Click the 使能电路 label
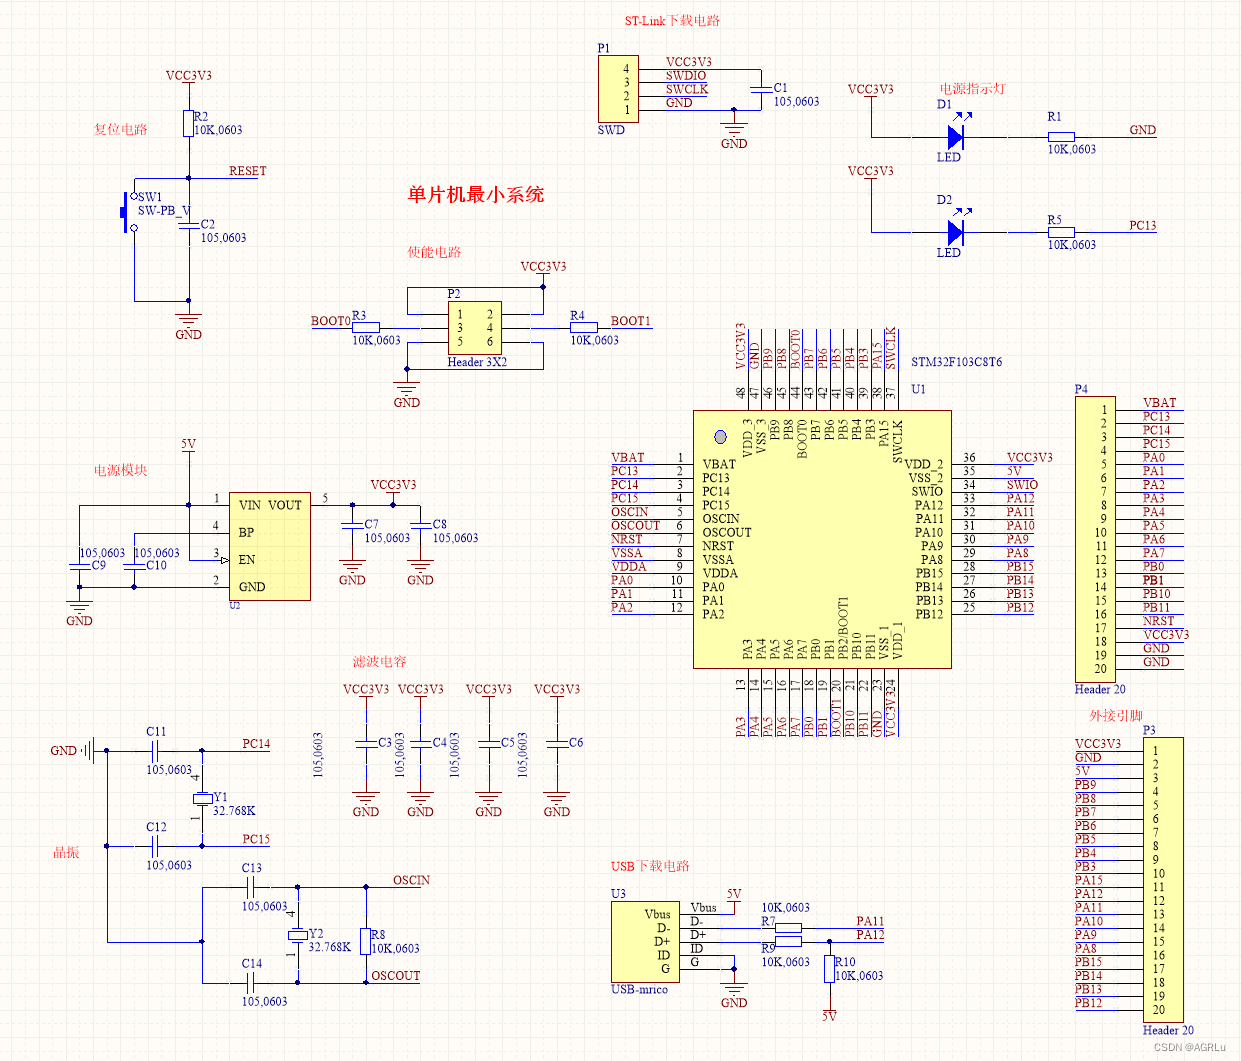The height and width of the screenshot is (1061, 1241). 434,252
